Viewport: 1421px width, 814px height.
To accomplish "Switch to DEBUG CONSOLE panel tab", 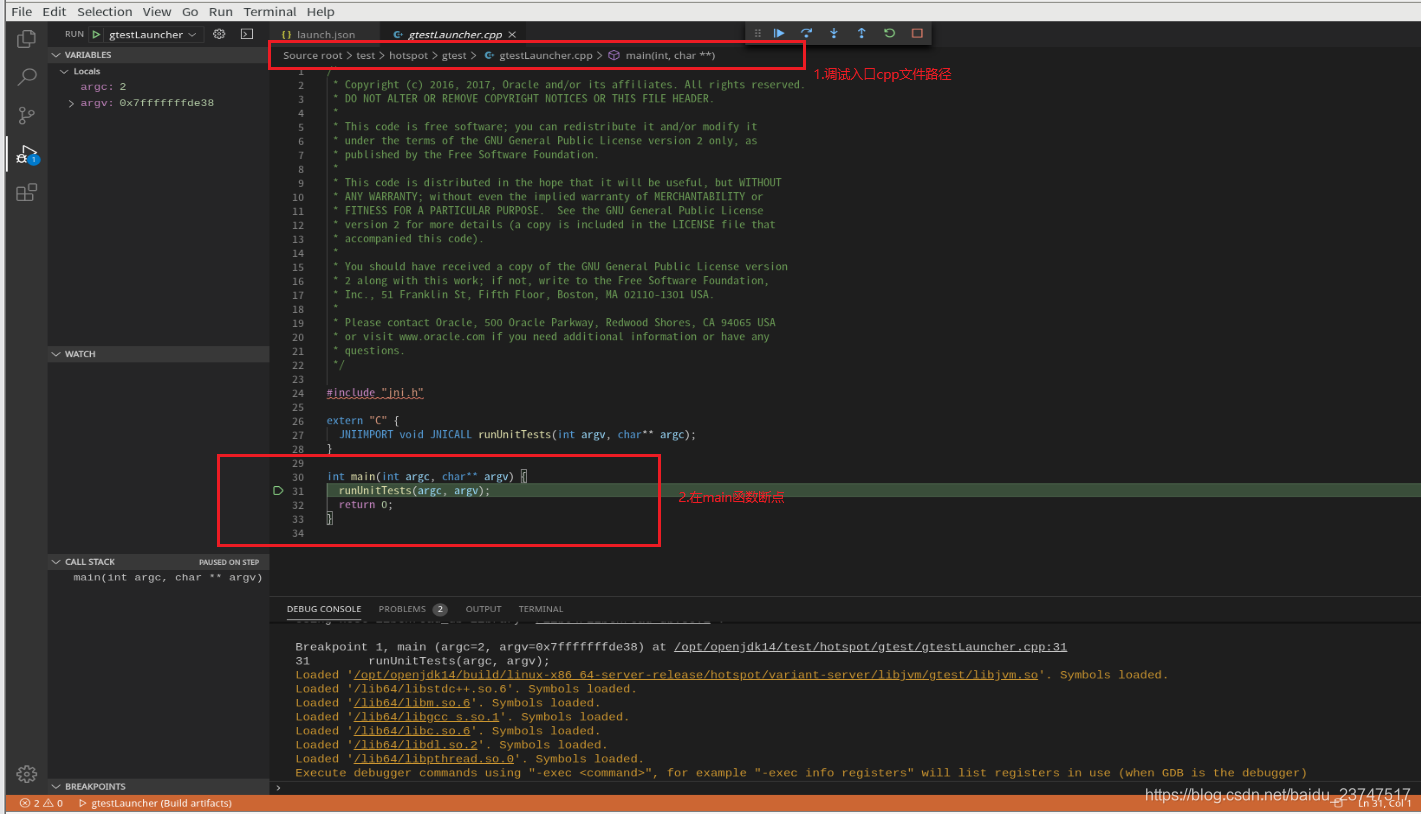I will (324, 609).
